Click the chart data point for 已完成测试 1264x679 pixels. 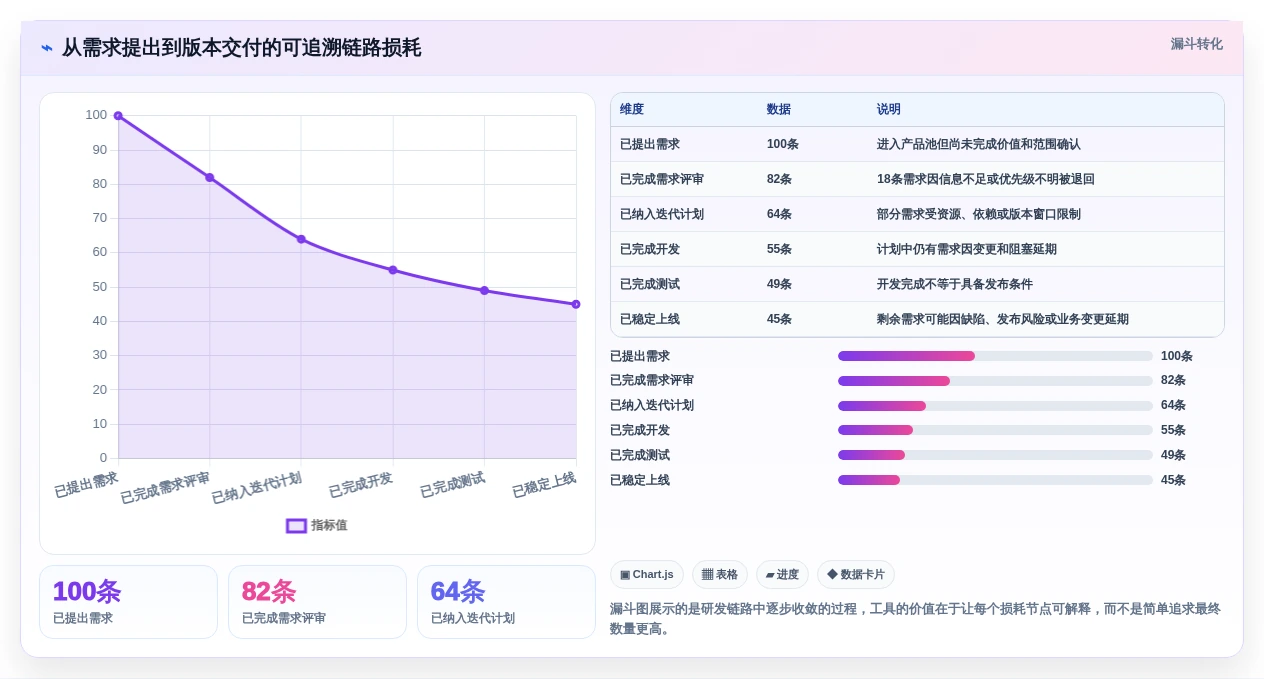pyautogui.click(x=484, y=290)
